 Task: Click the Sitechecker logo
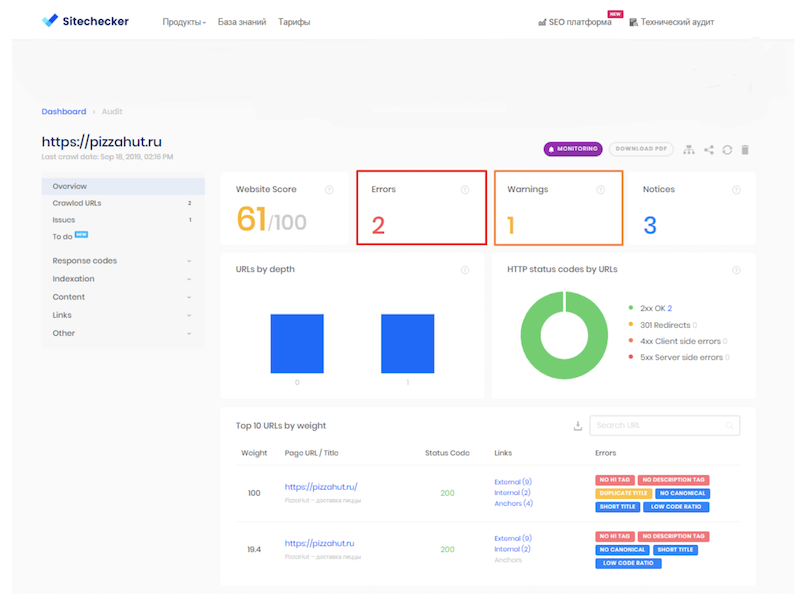point(85,21)
